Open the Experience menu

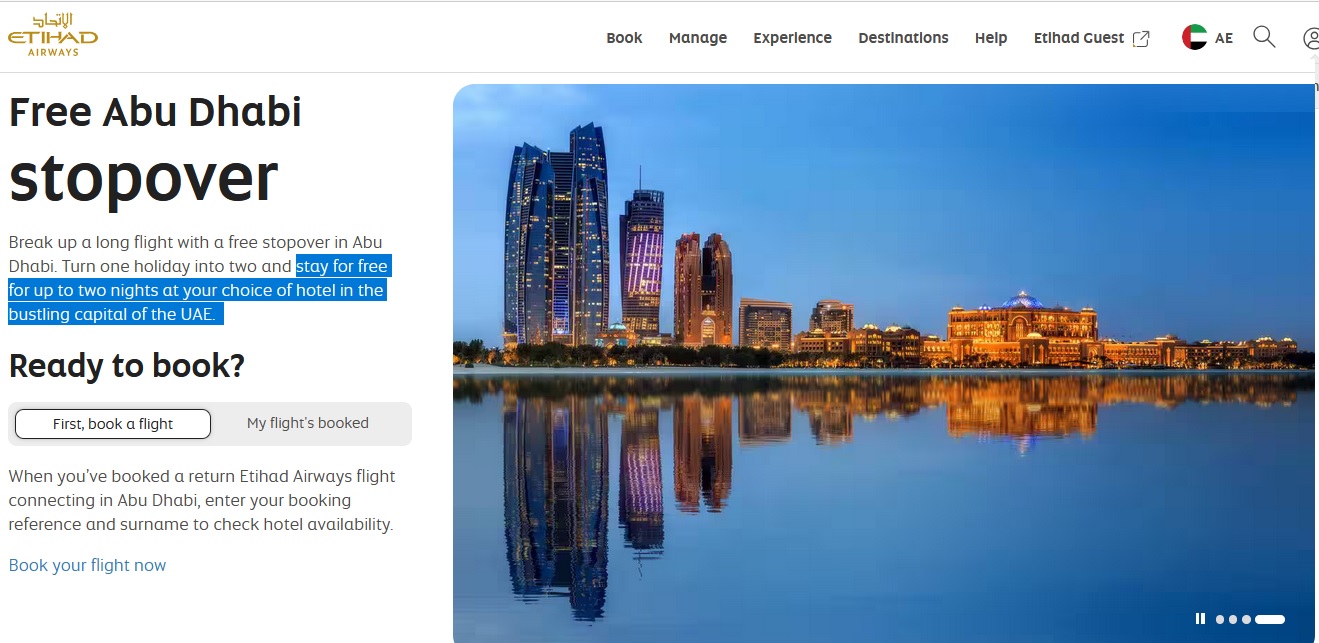click(792, 38)
